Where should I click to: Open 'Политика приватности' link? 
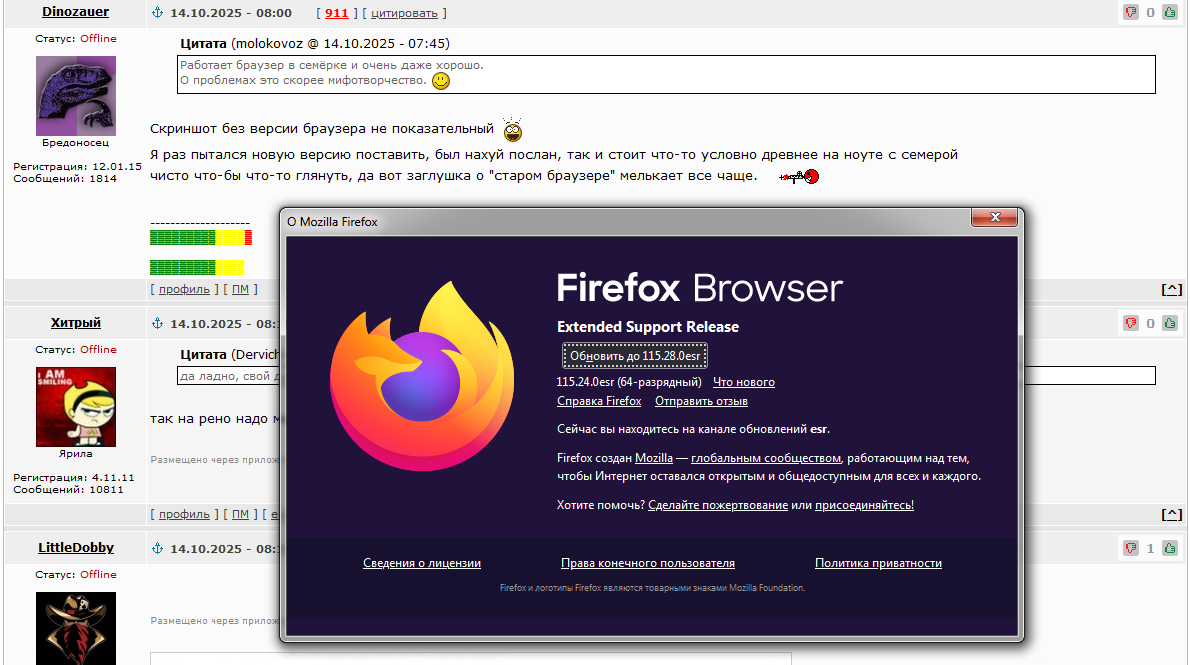pos(878,563)
